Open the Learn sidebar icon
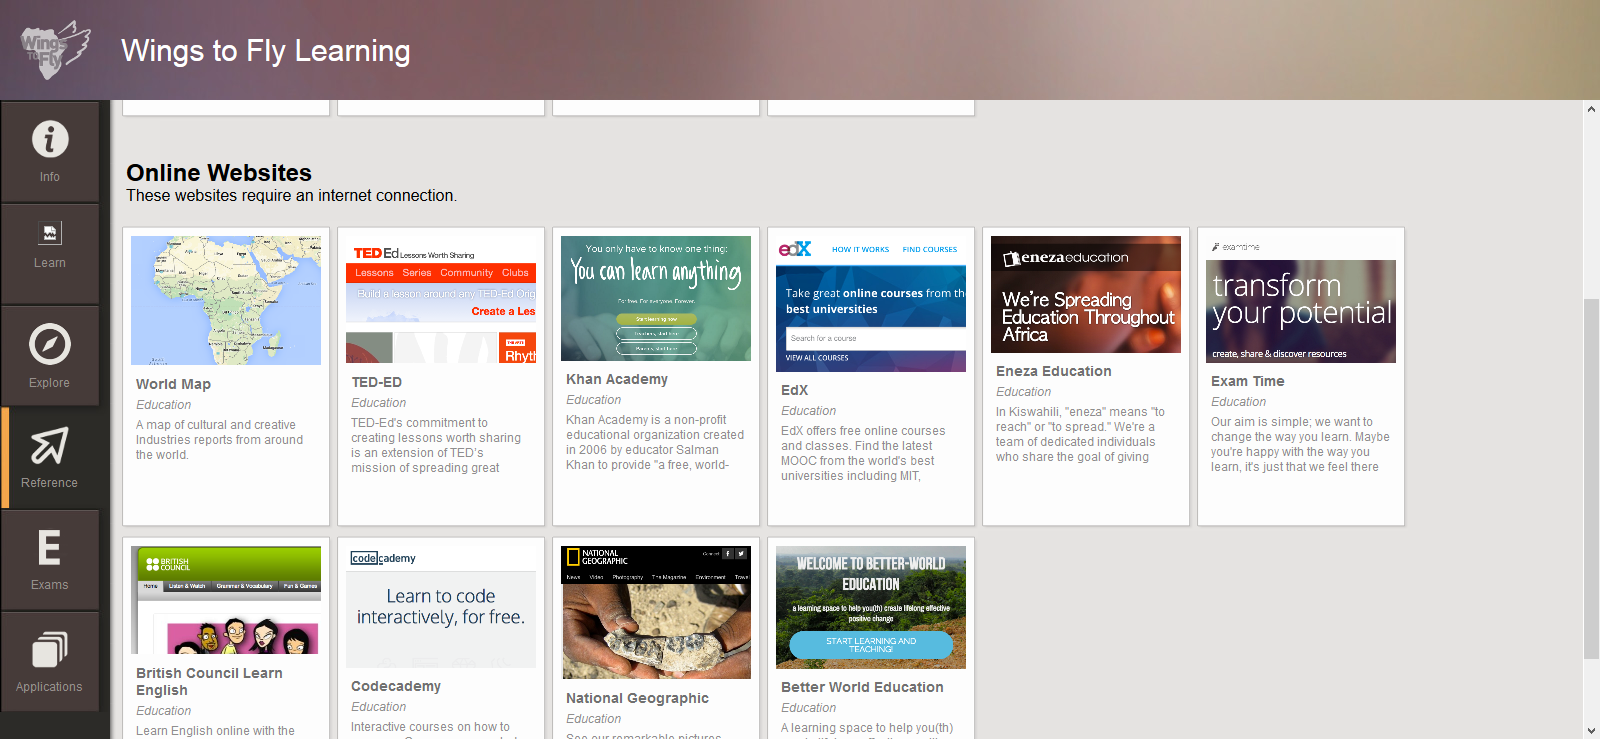This screenshot has width=1600, height=739. pyautogui.click(x=50, y=233)
